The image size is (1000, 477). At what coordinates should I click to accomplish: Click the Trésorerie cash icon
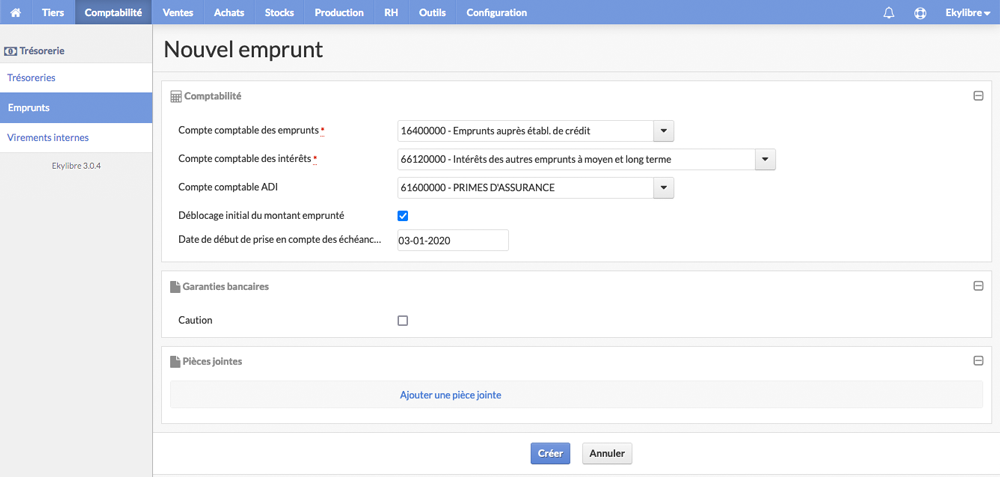[10, 50]
